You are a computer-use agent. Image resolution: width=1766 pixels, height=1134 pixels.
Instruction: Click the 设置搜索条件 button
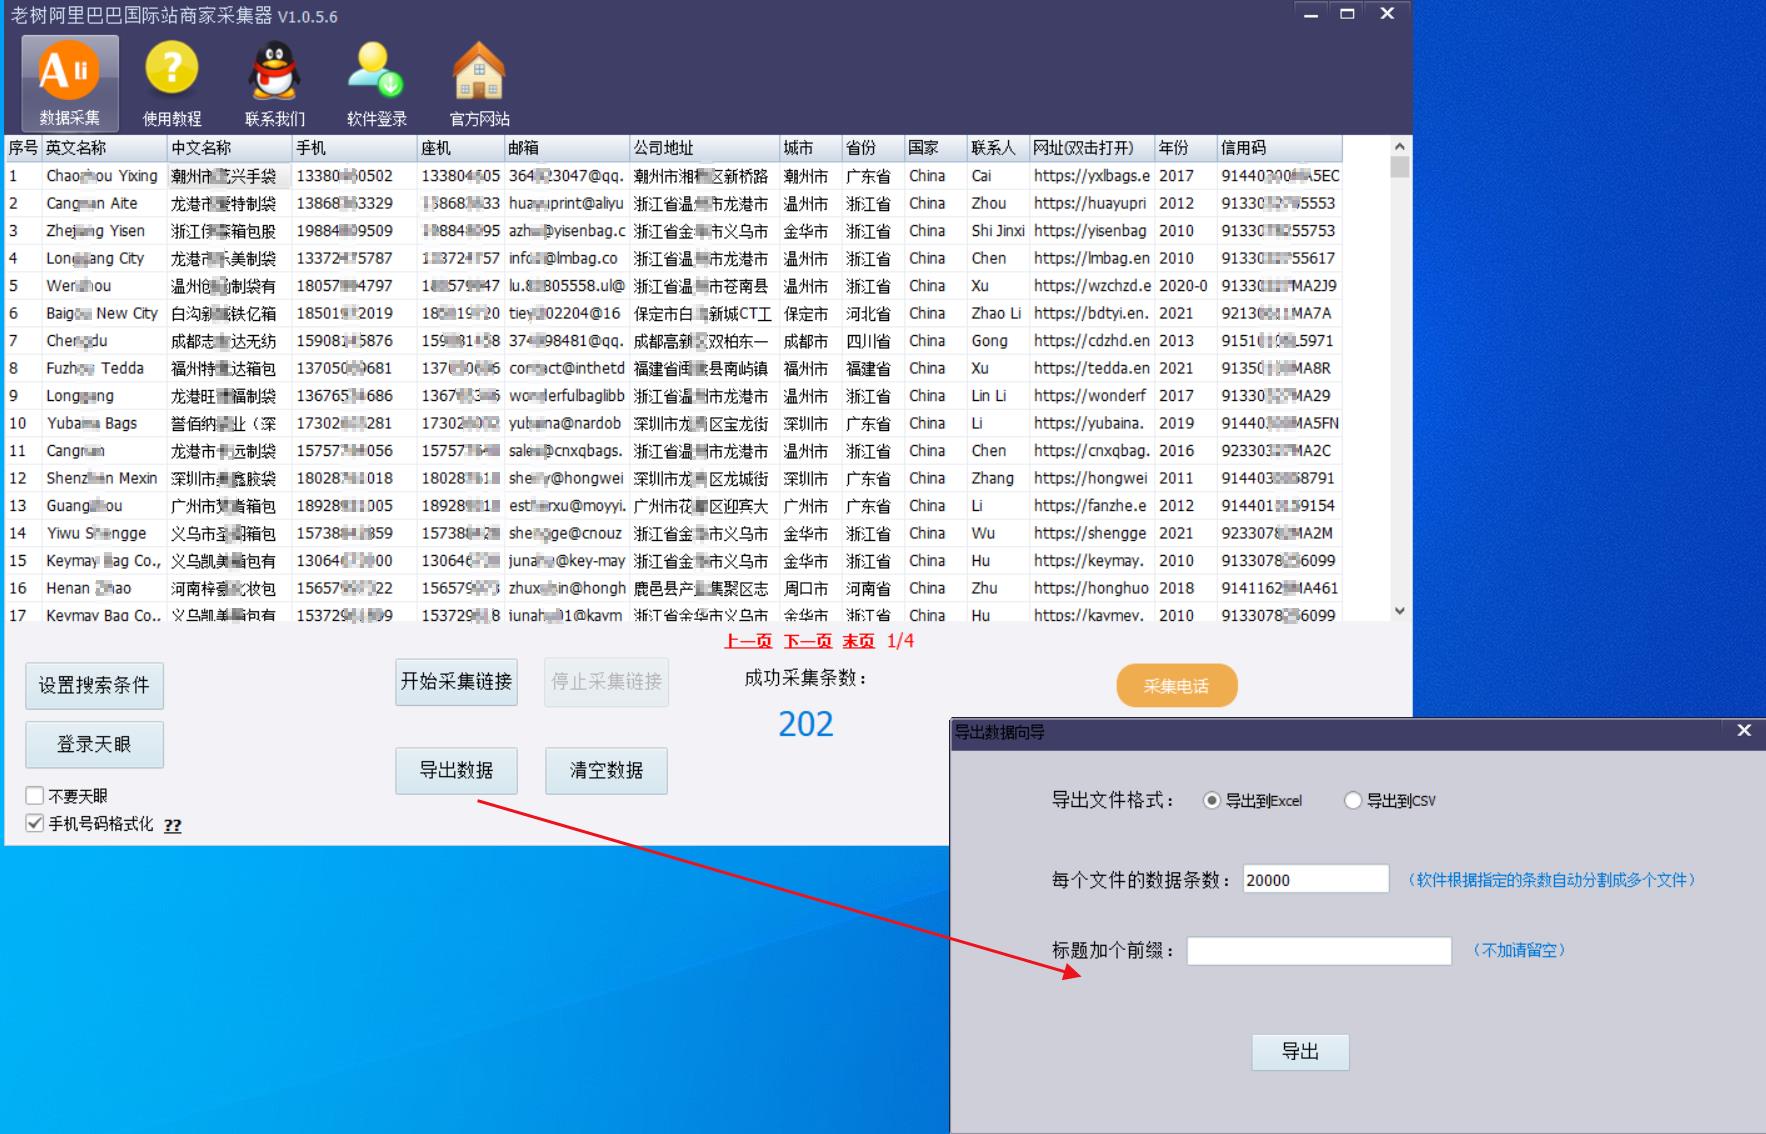point(94,686)
